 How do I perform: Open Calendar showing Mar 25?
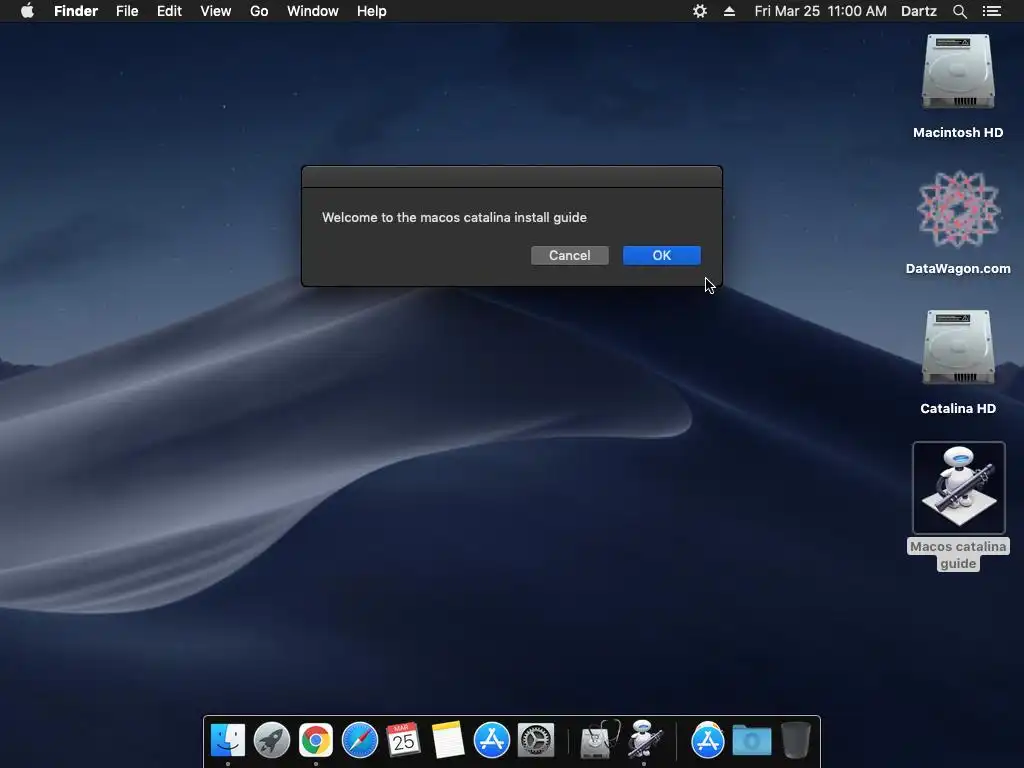pos(403,740)
